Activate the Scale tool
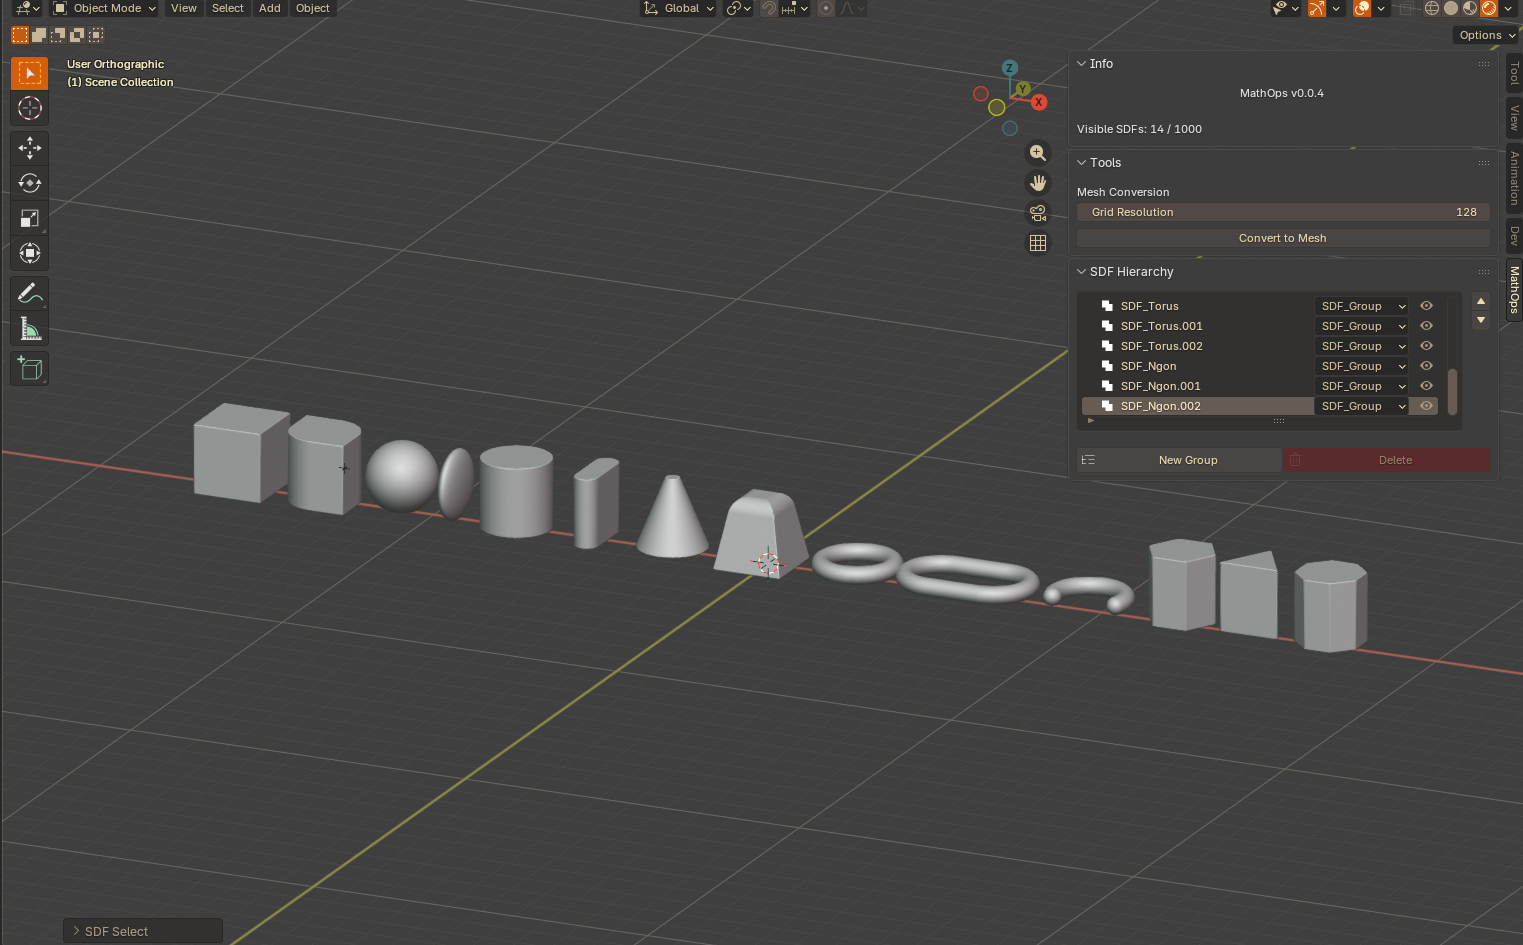 (30, 218)
